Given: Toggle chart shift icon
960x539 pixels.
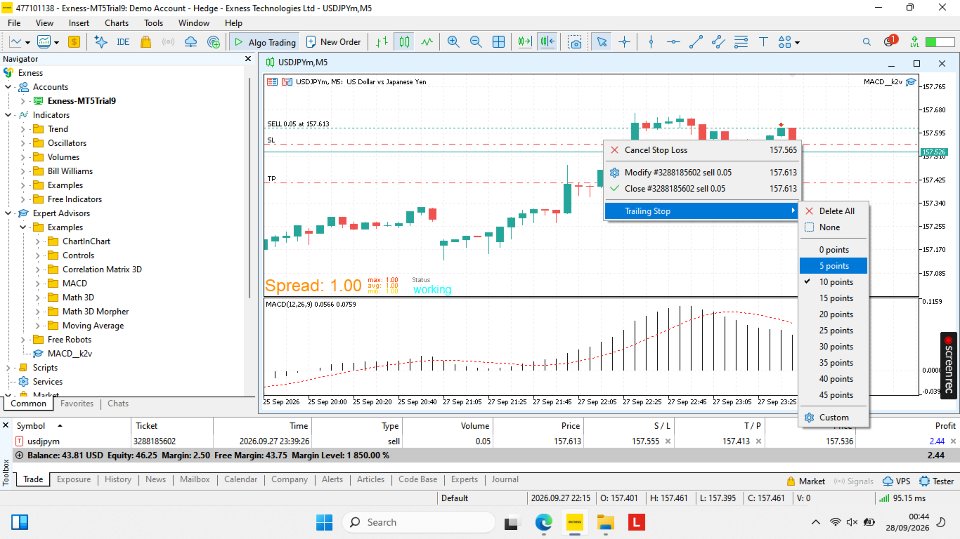Looking at the screenshot, I should coord(547,42).
